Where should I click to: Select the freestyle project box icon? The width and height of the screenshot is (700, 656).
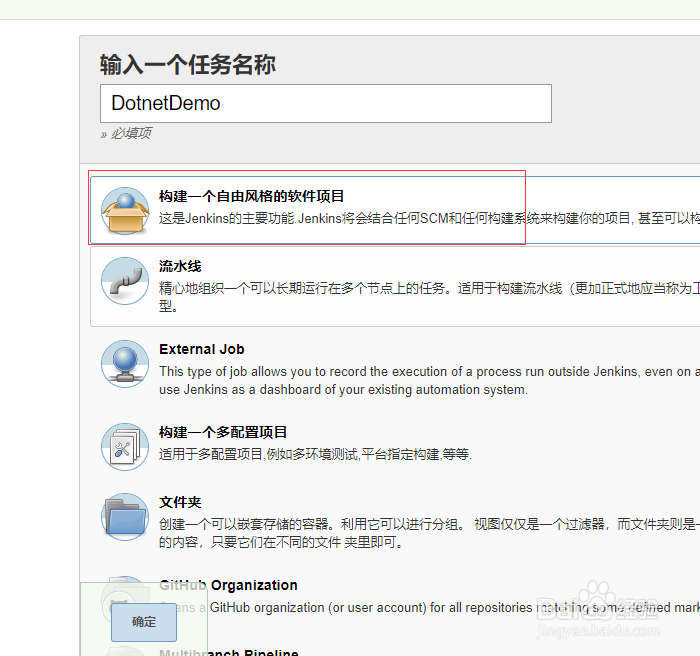pos(125,210)
